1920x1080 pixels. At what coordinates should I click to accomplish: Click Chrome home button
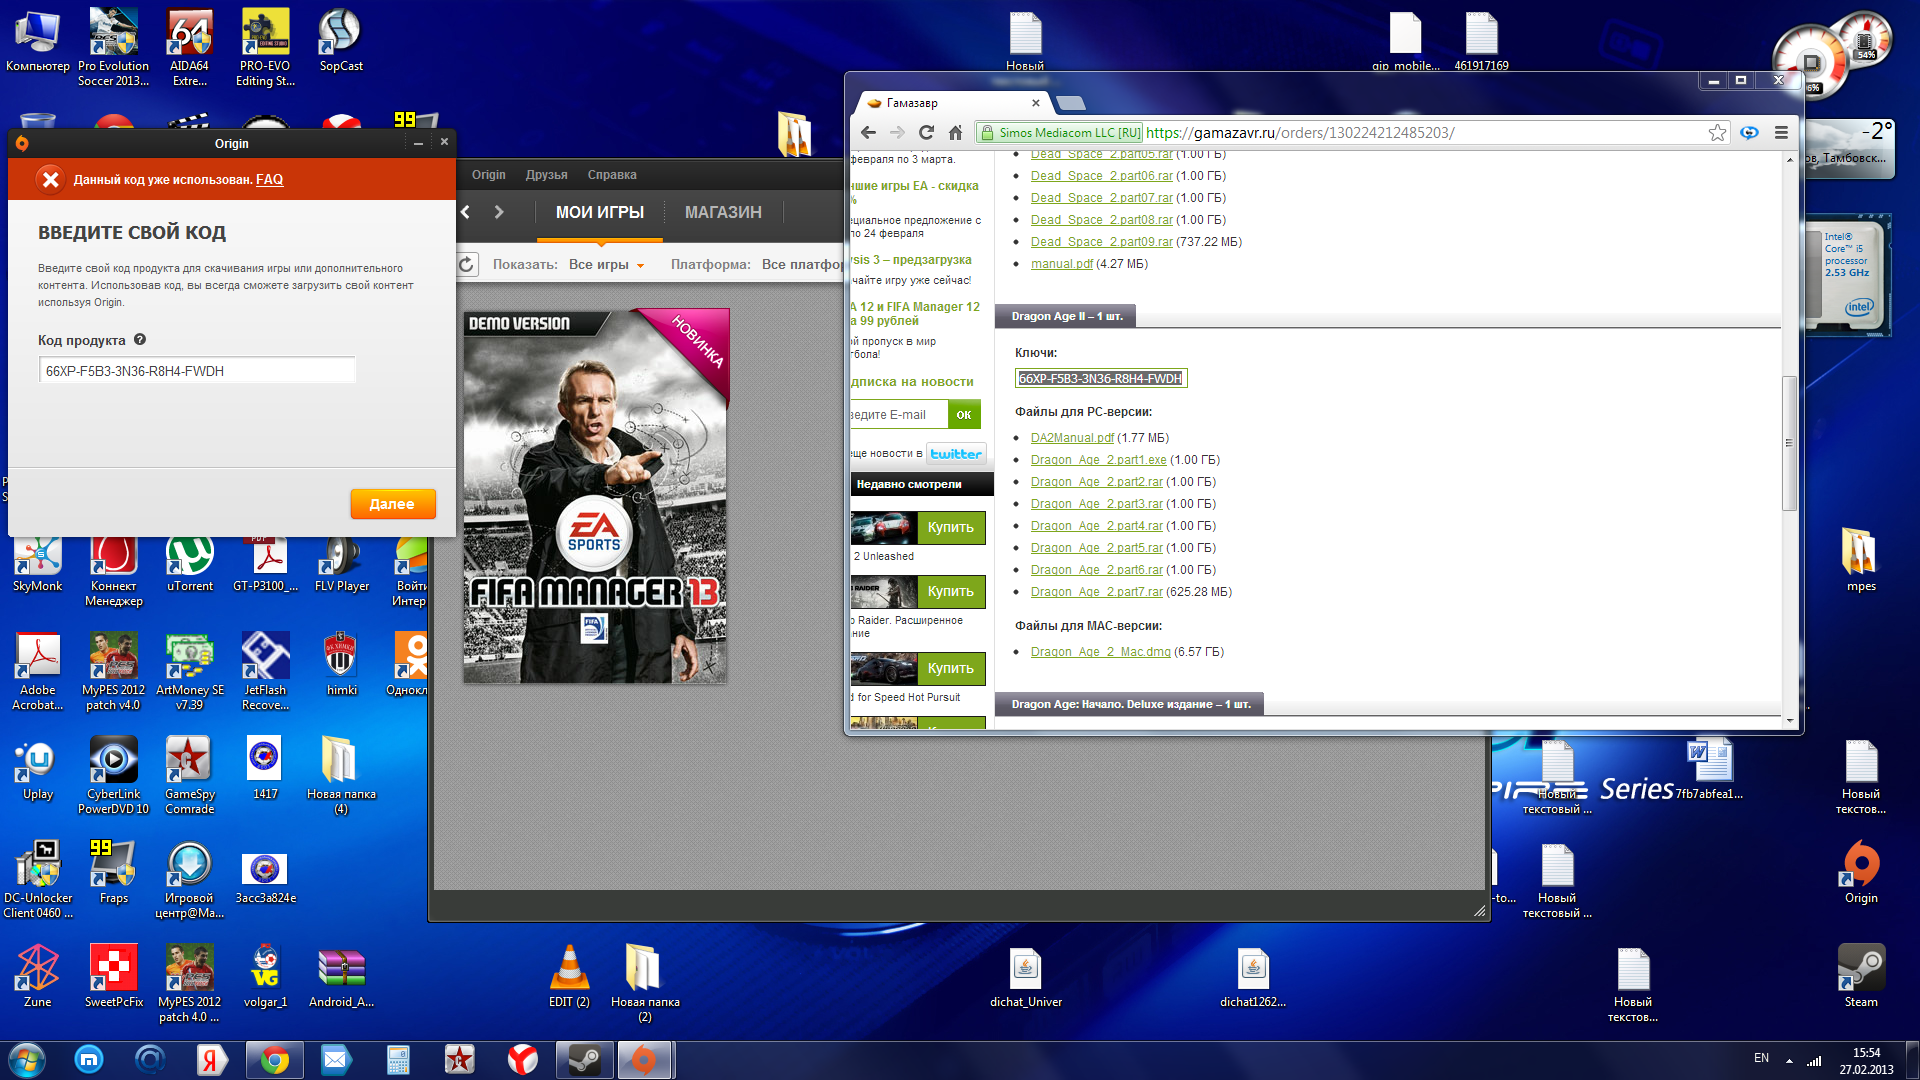point(956,132)
